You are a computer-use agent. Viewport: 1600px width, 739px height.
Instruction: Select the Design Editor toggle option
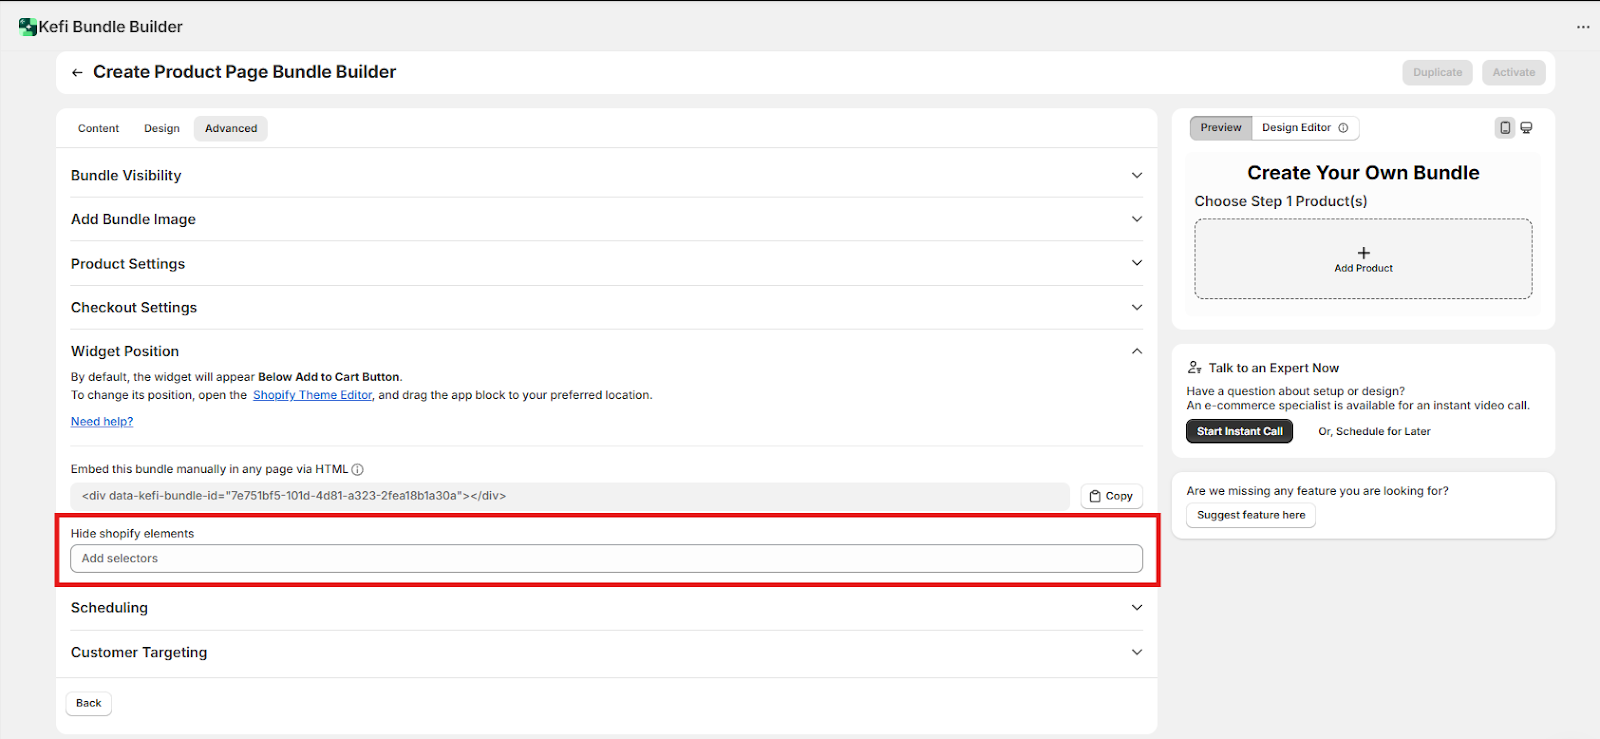tap(1296, 128)
